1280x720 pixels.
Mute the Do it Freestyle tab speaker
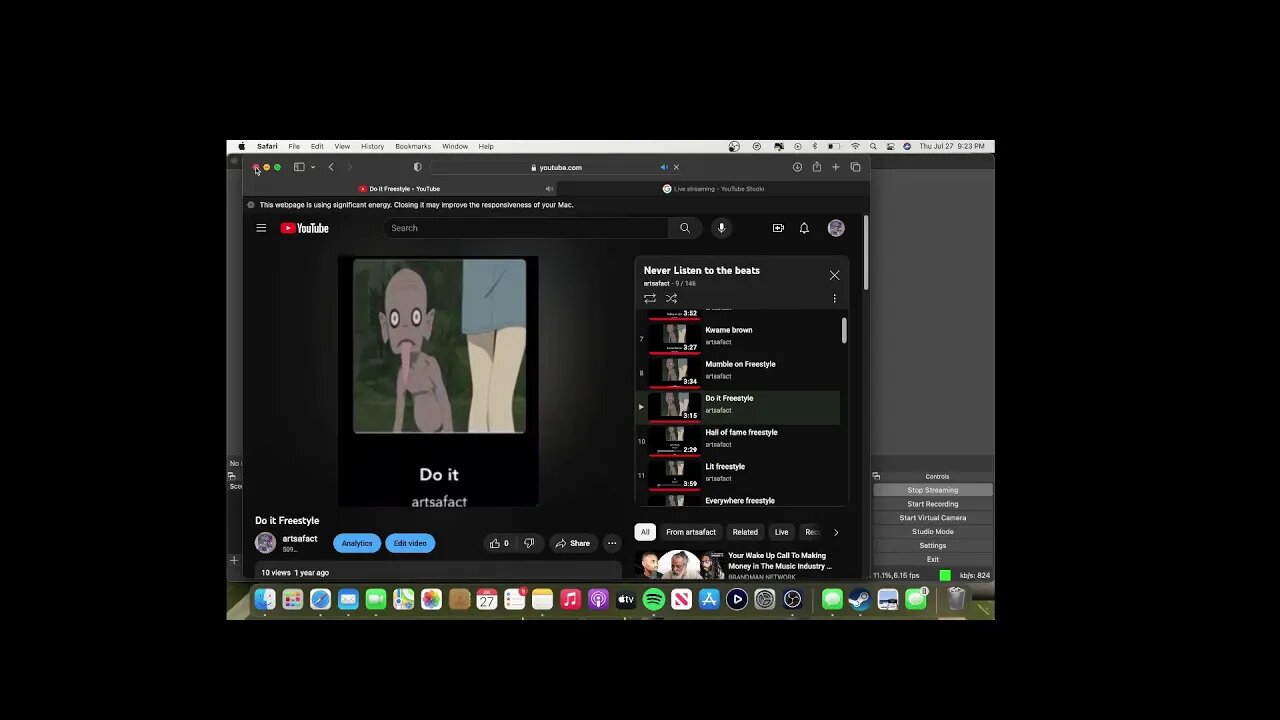tap(549, 188)
